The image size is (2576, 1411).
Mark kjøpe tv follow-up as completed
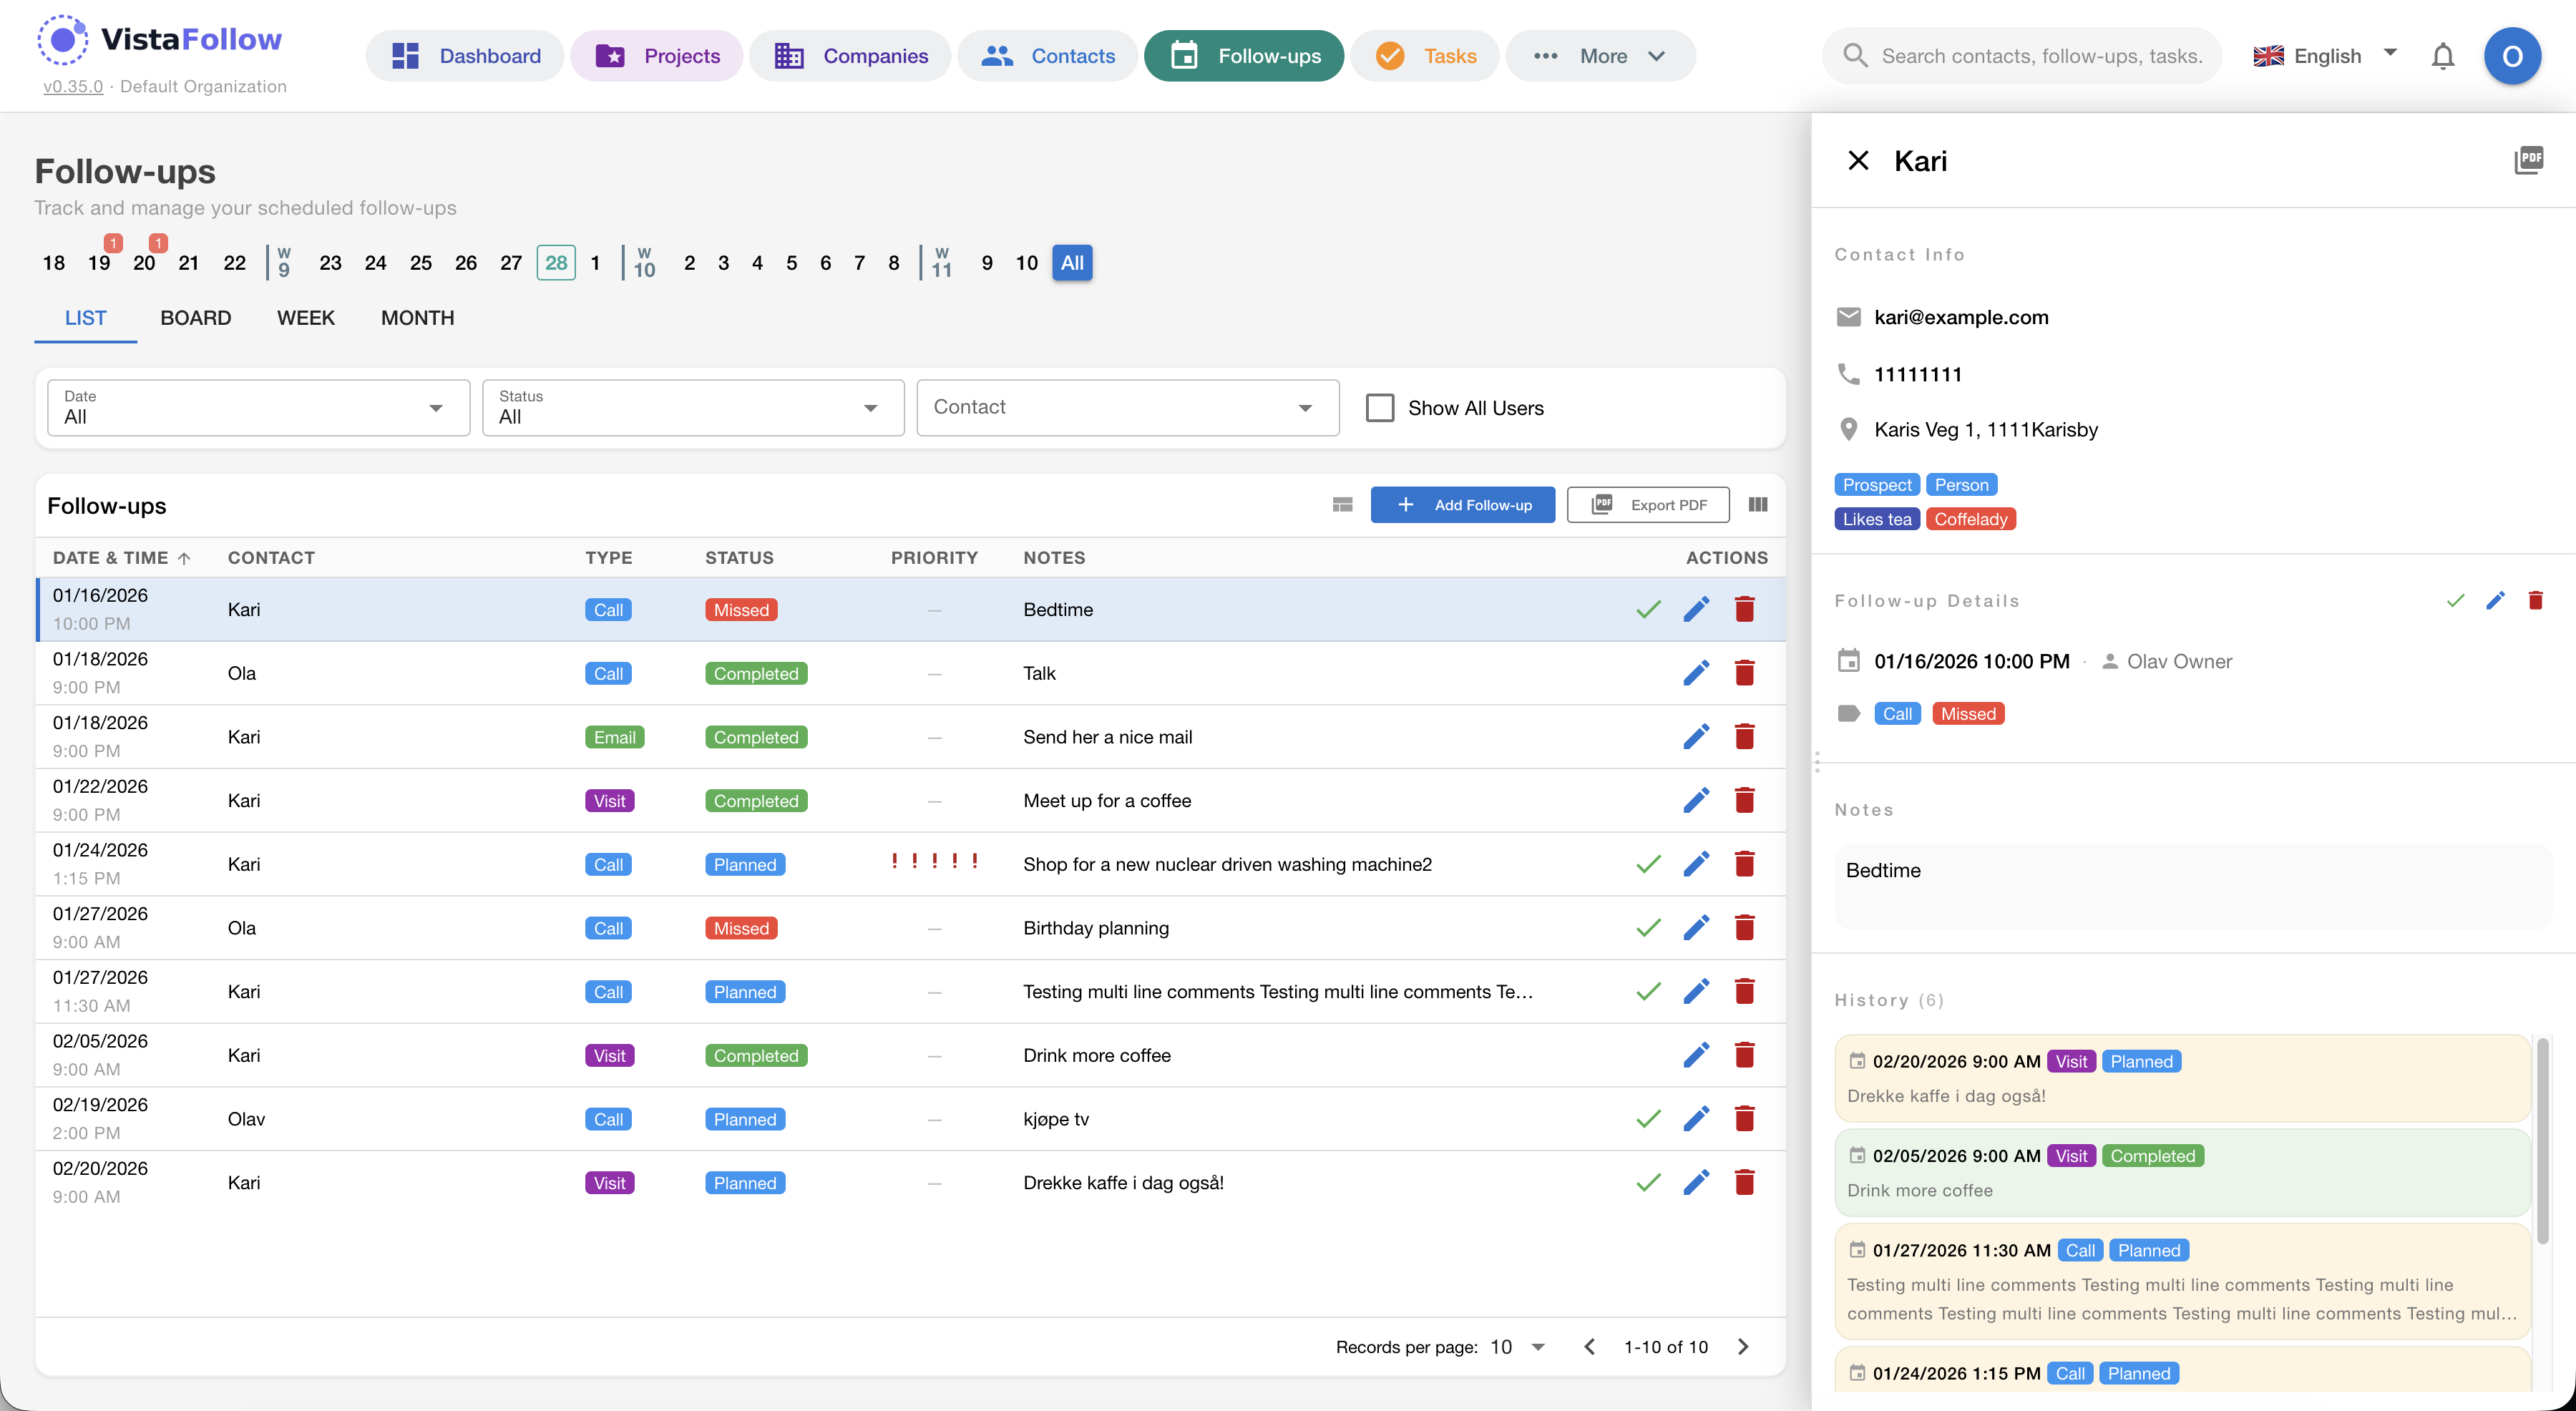pyautogui.click(x=1648, y=1119)
